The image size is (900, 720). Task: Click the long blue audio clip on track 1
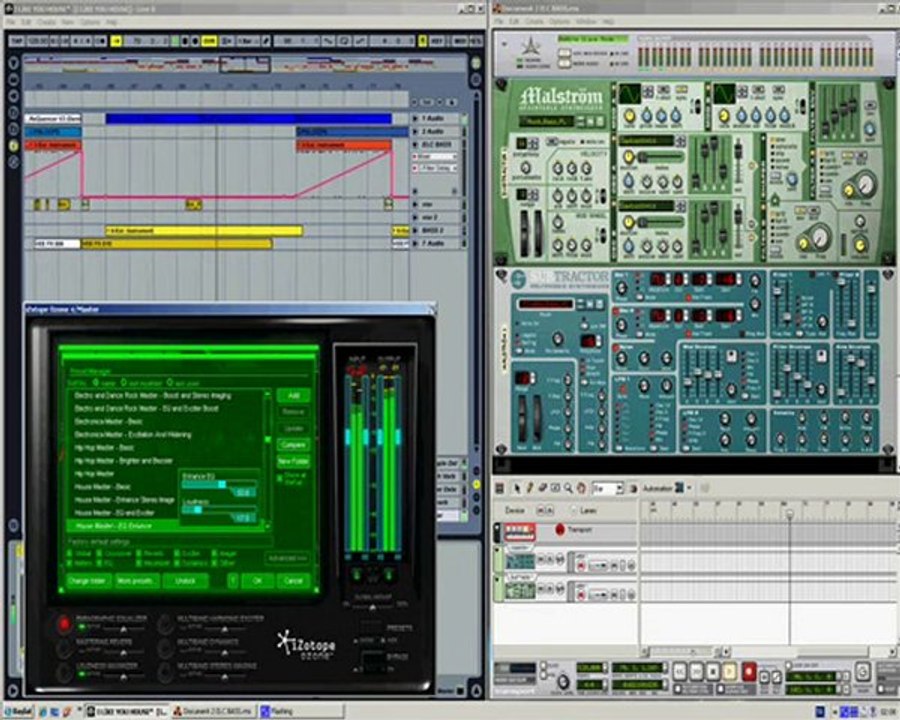[249, 119]
